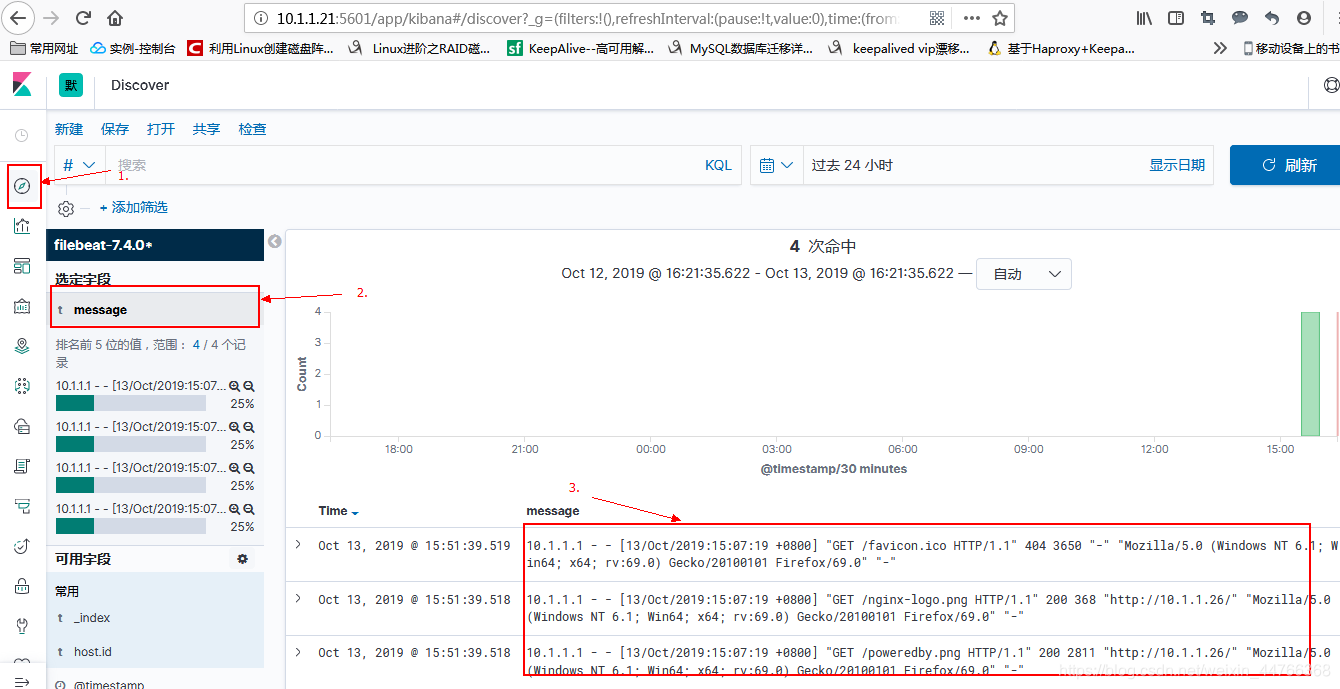Open the Visualize chart icon in sidebar

tap(22, 226)
